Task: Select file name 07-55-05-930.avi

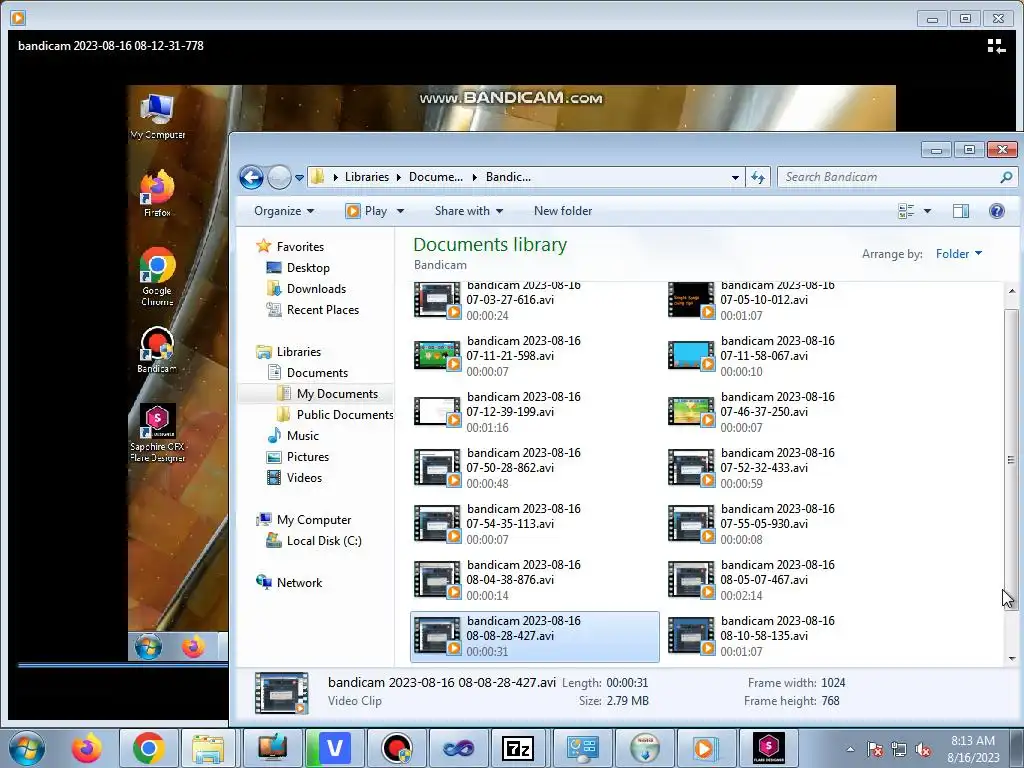Action: click(x=777, y=516)
